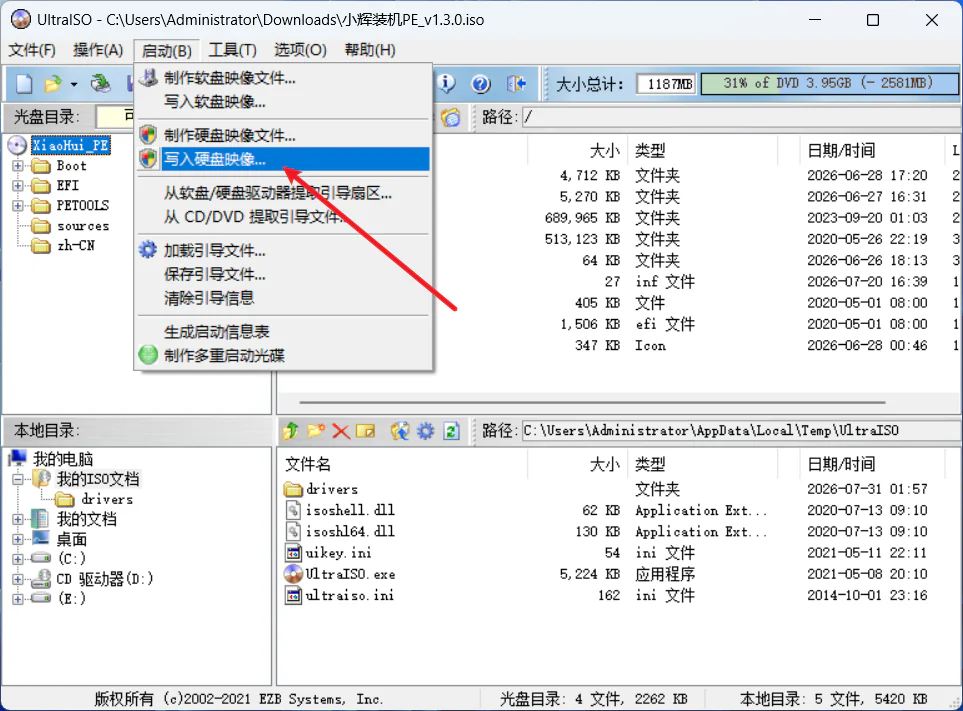Click the local path field C:\Users\Administrator...
The height and width of the screenshot is (711, 963).
click(741, 431)
